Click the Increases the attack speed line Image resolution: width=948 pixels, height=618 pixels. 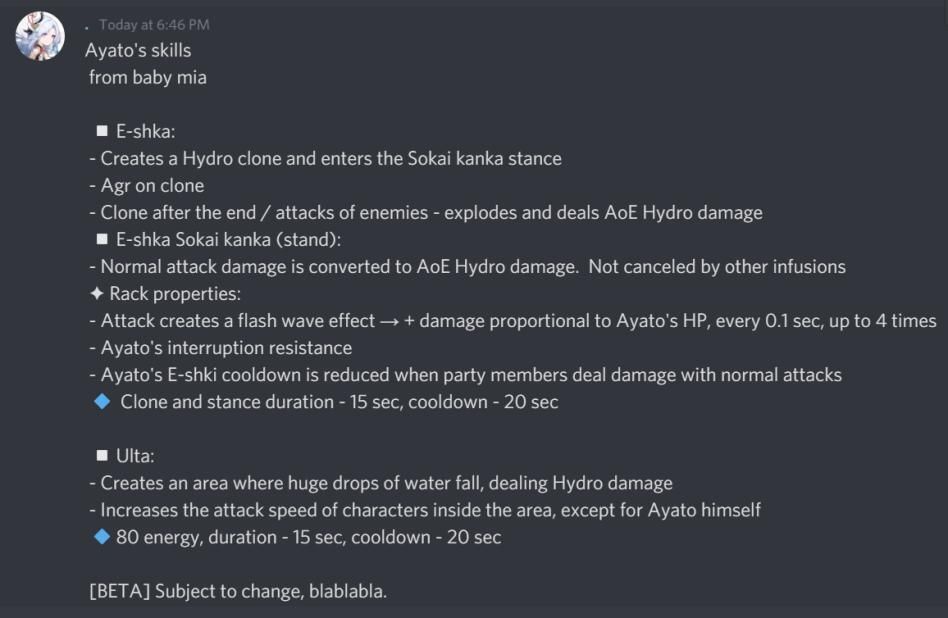(425, 510)
